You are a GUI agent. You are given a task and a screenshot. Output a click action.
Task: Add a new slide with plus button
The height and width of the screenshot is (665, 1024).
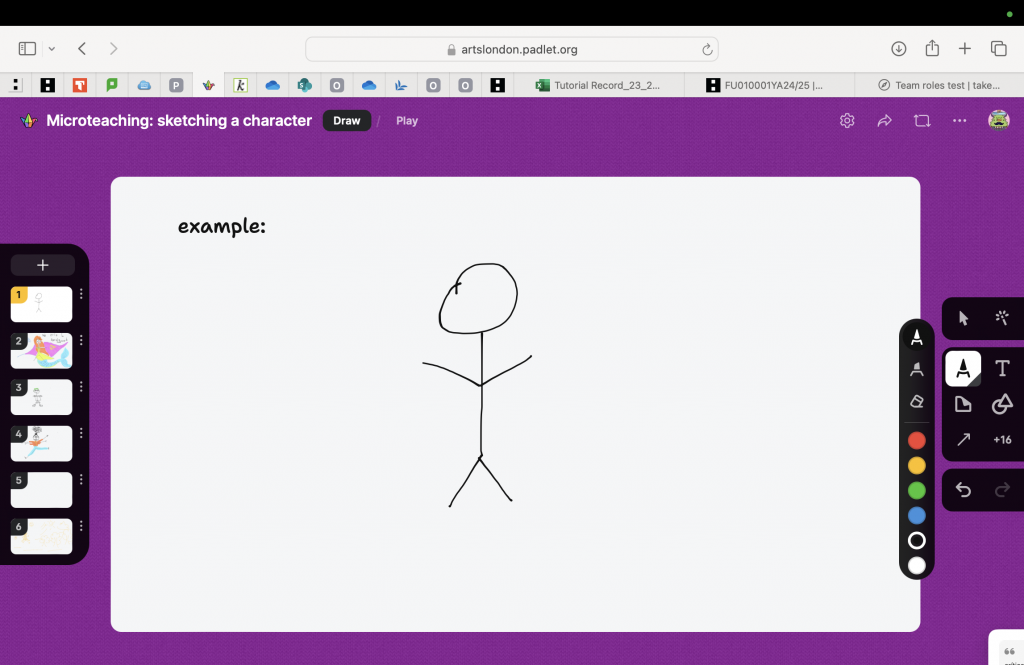tap(43, 265)
